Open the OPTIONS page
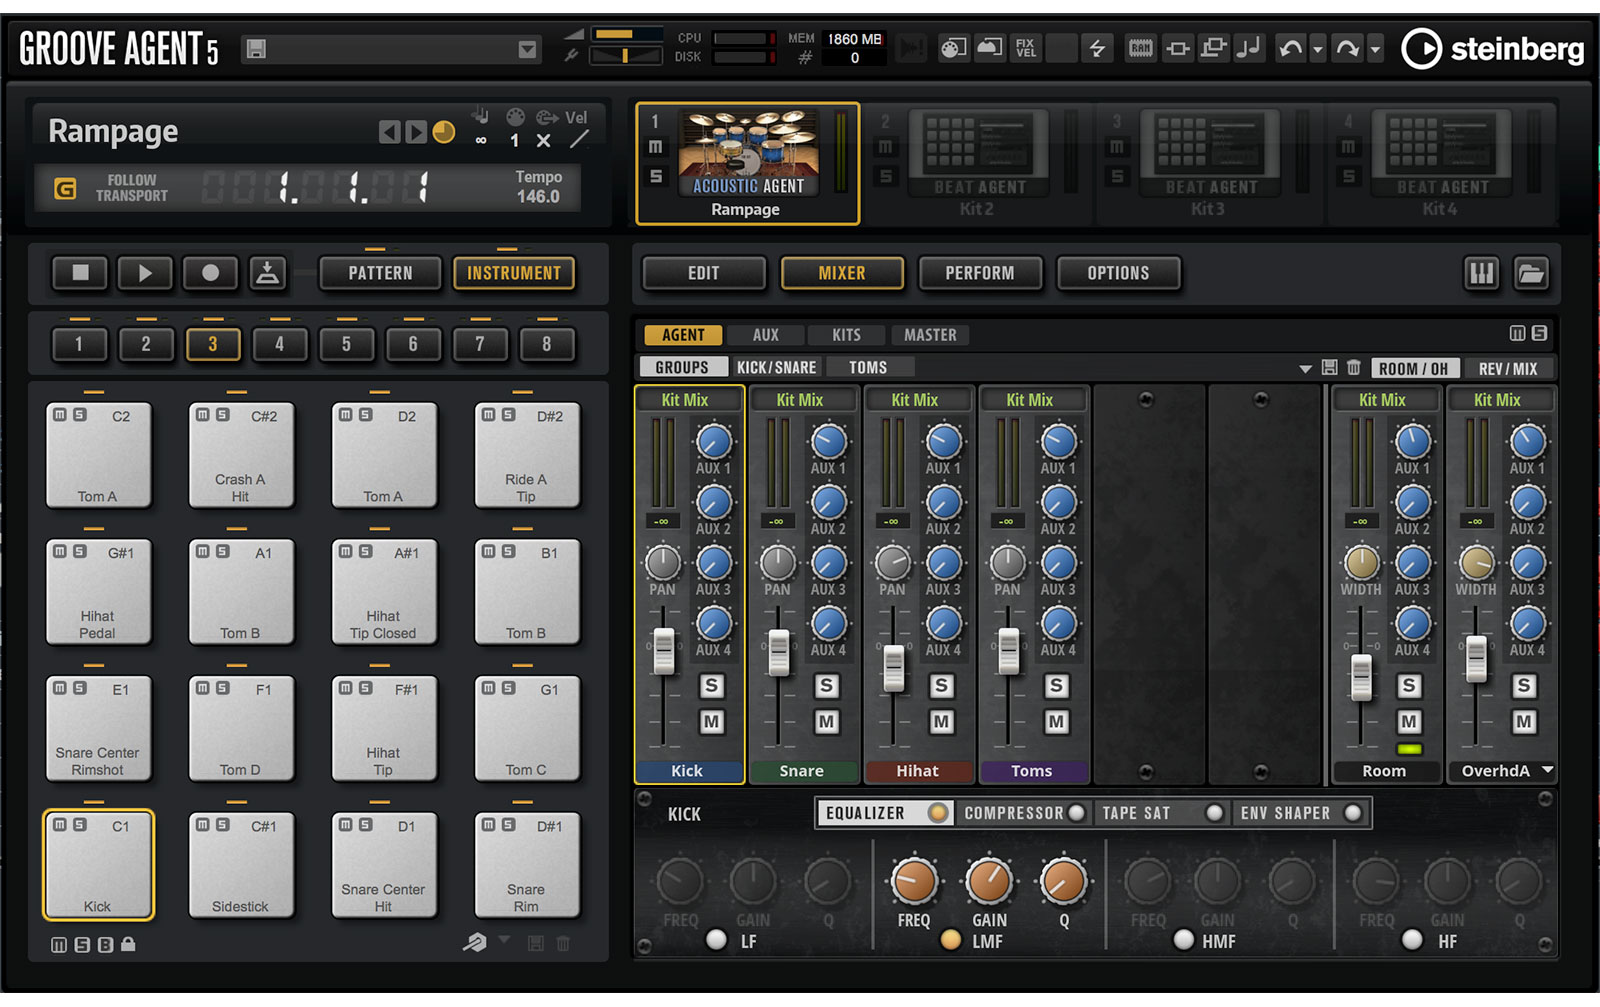This screenshot has width=1600, height=1007. 1118,273
